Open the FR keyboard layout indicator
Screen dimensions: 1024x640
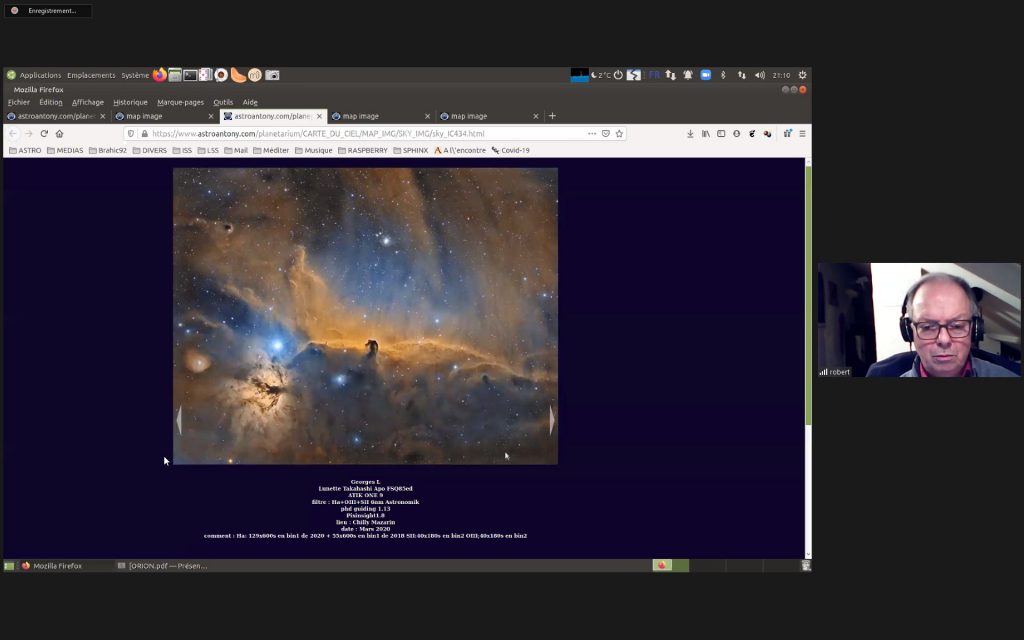click(654, 75)
